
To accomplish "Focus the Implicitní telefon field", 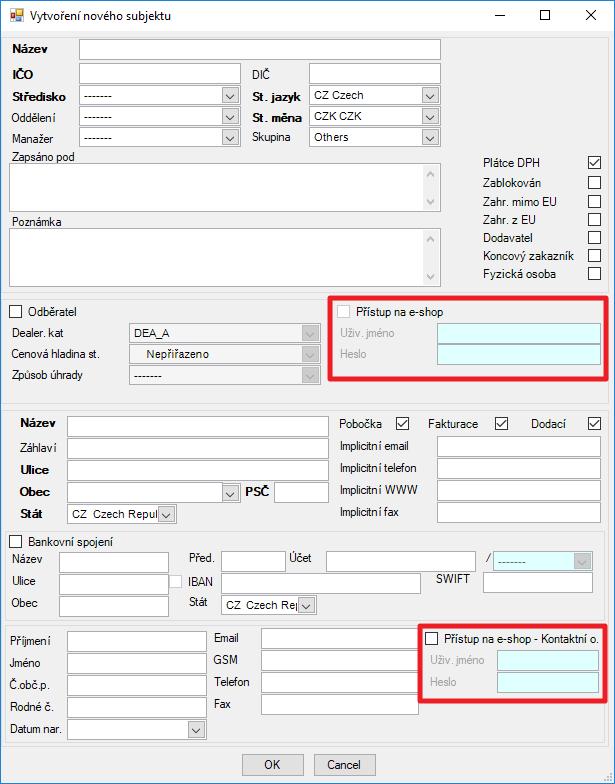I will (519, 468).
